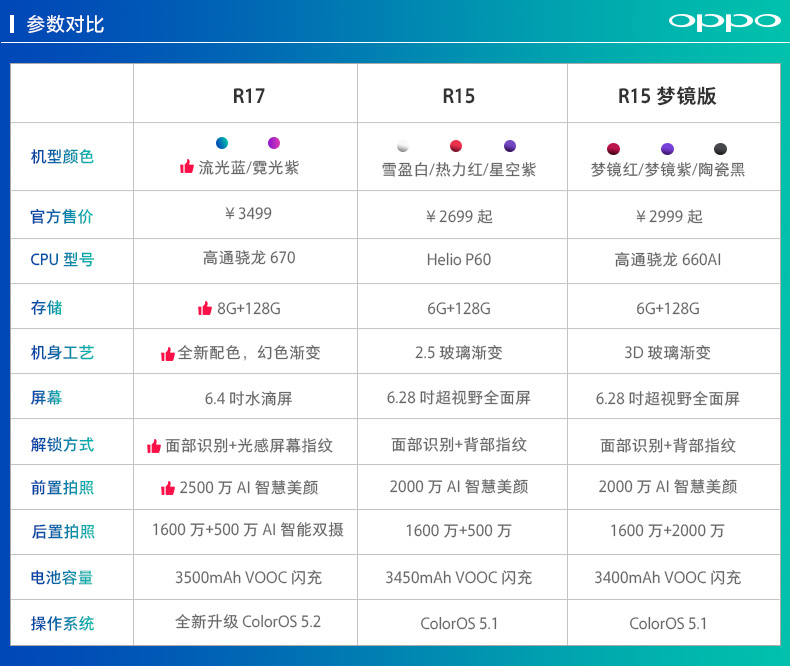This screenshot has height=666, width=790.
Task: Click the R15 梦镜版 column header
Action: tap(667, 96)
